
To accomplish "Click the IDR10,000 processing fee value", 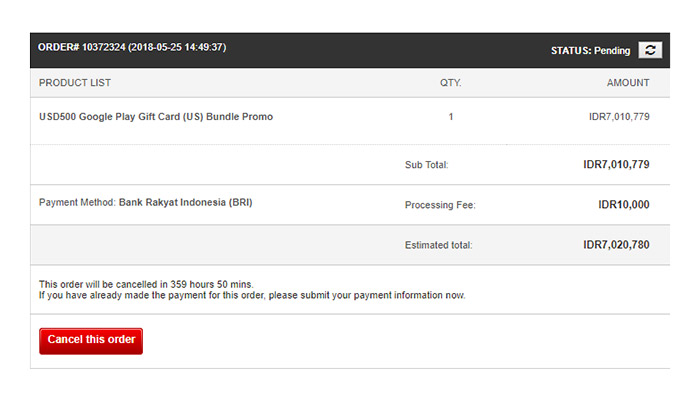I will click(624, 205).
